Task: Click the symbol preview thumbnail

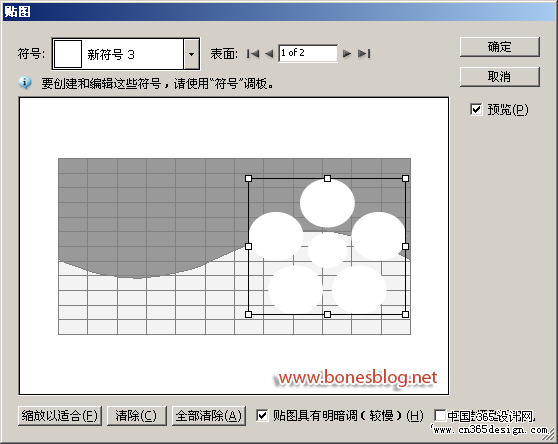Action: tap(68, 54)
